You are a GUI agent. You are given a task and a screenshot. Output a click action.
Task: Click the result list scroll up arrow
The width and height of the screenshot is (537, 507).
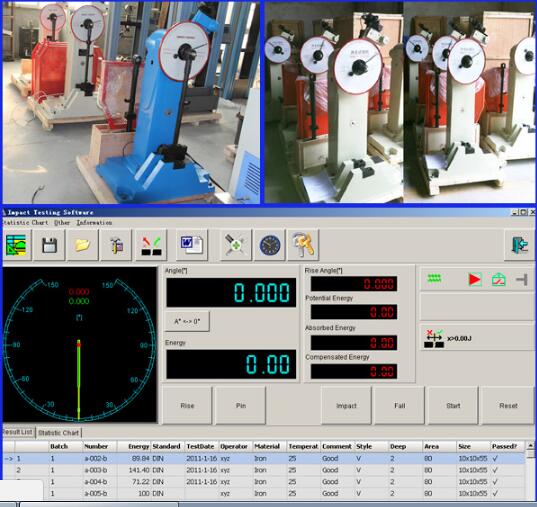click(530, 446)
